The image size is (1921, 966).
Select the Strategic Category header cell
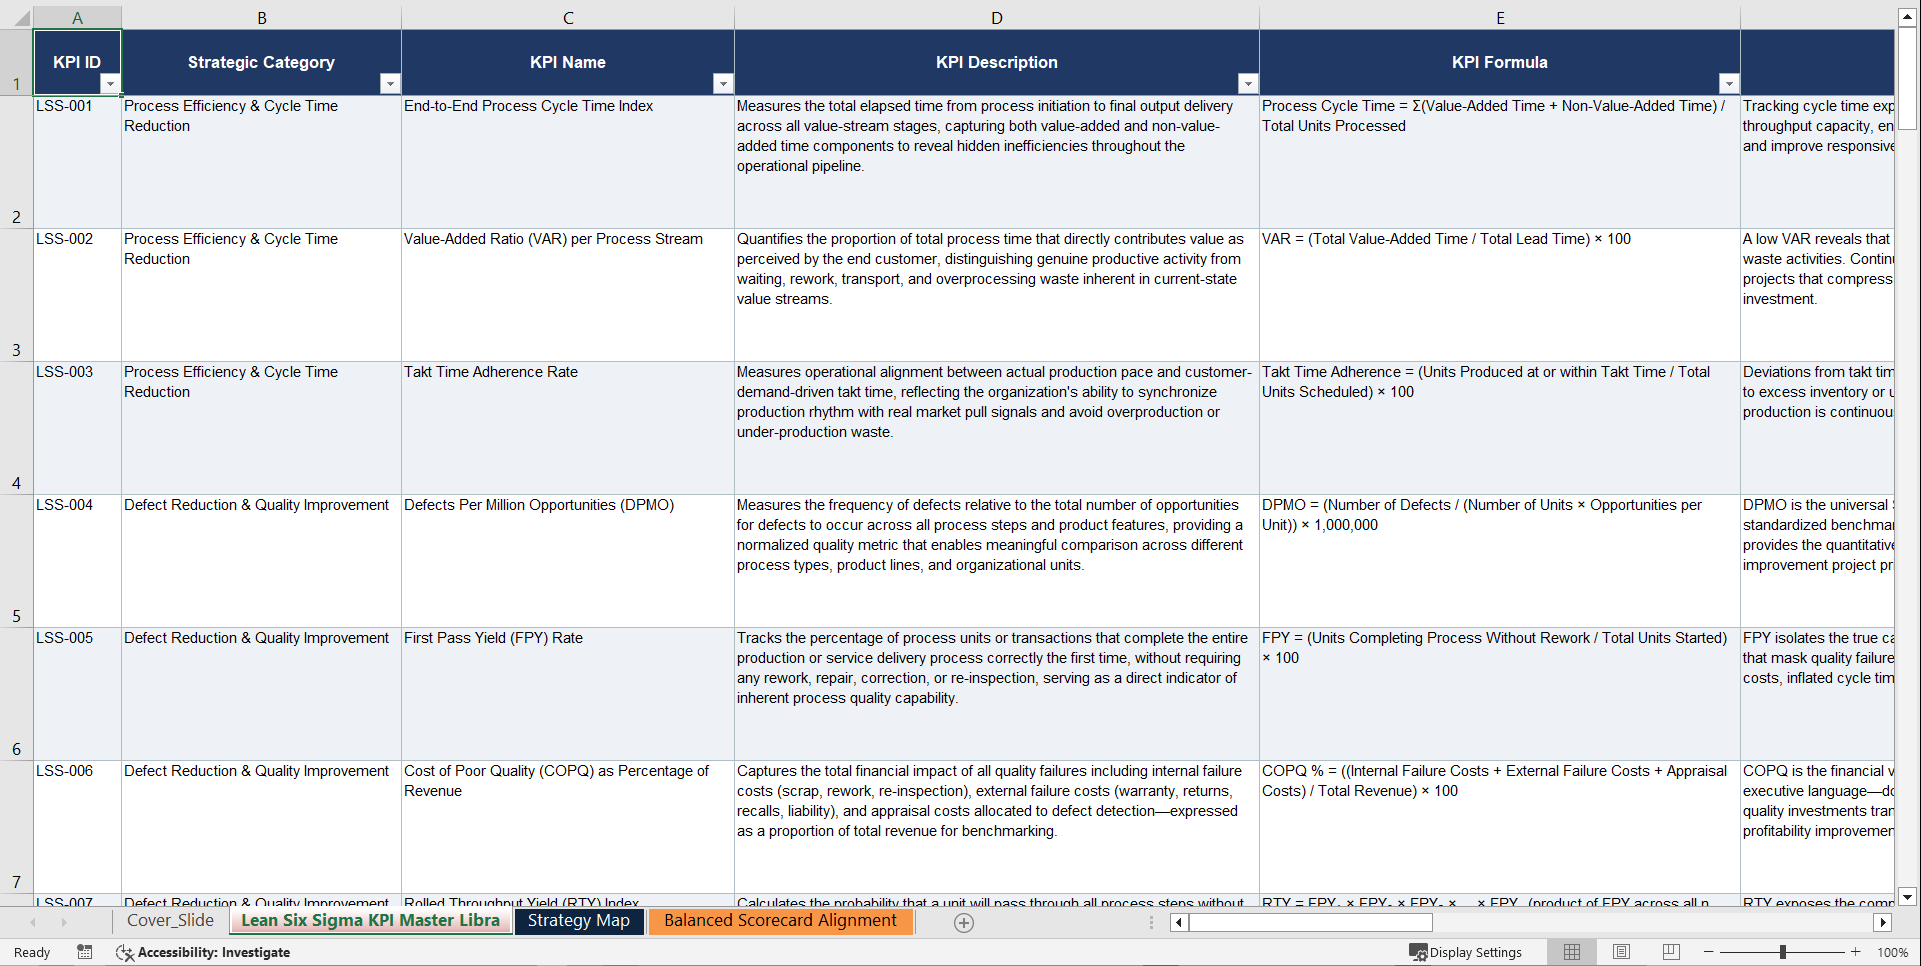tap(261, 62)
